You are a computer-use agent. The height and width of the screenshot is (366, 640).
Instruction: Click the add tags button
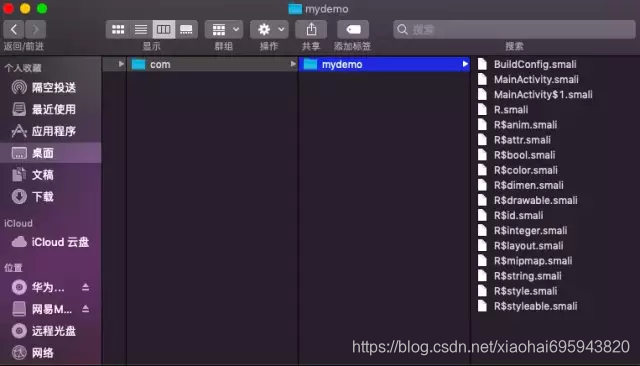(353, 29)
